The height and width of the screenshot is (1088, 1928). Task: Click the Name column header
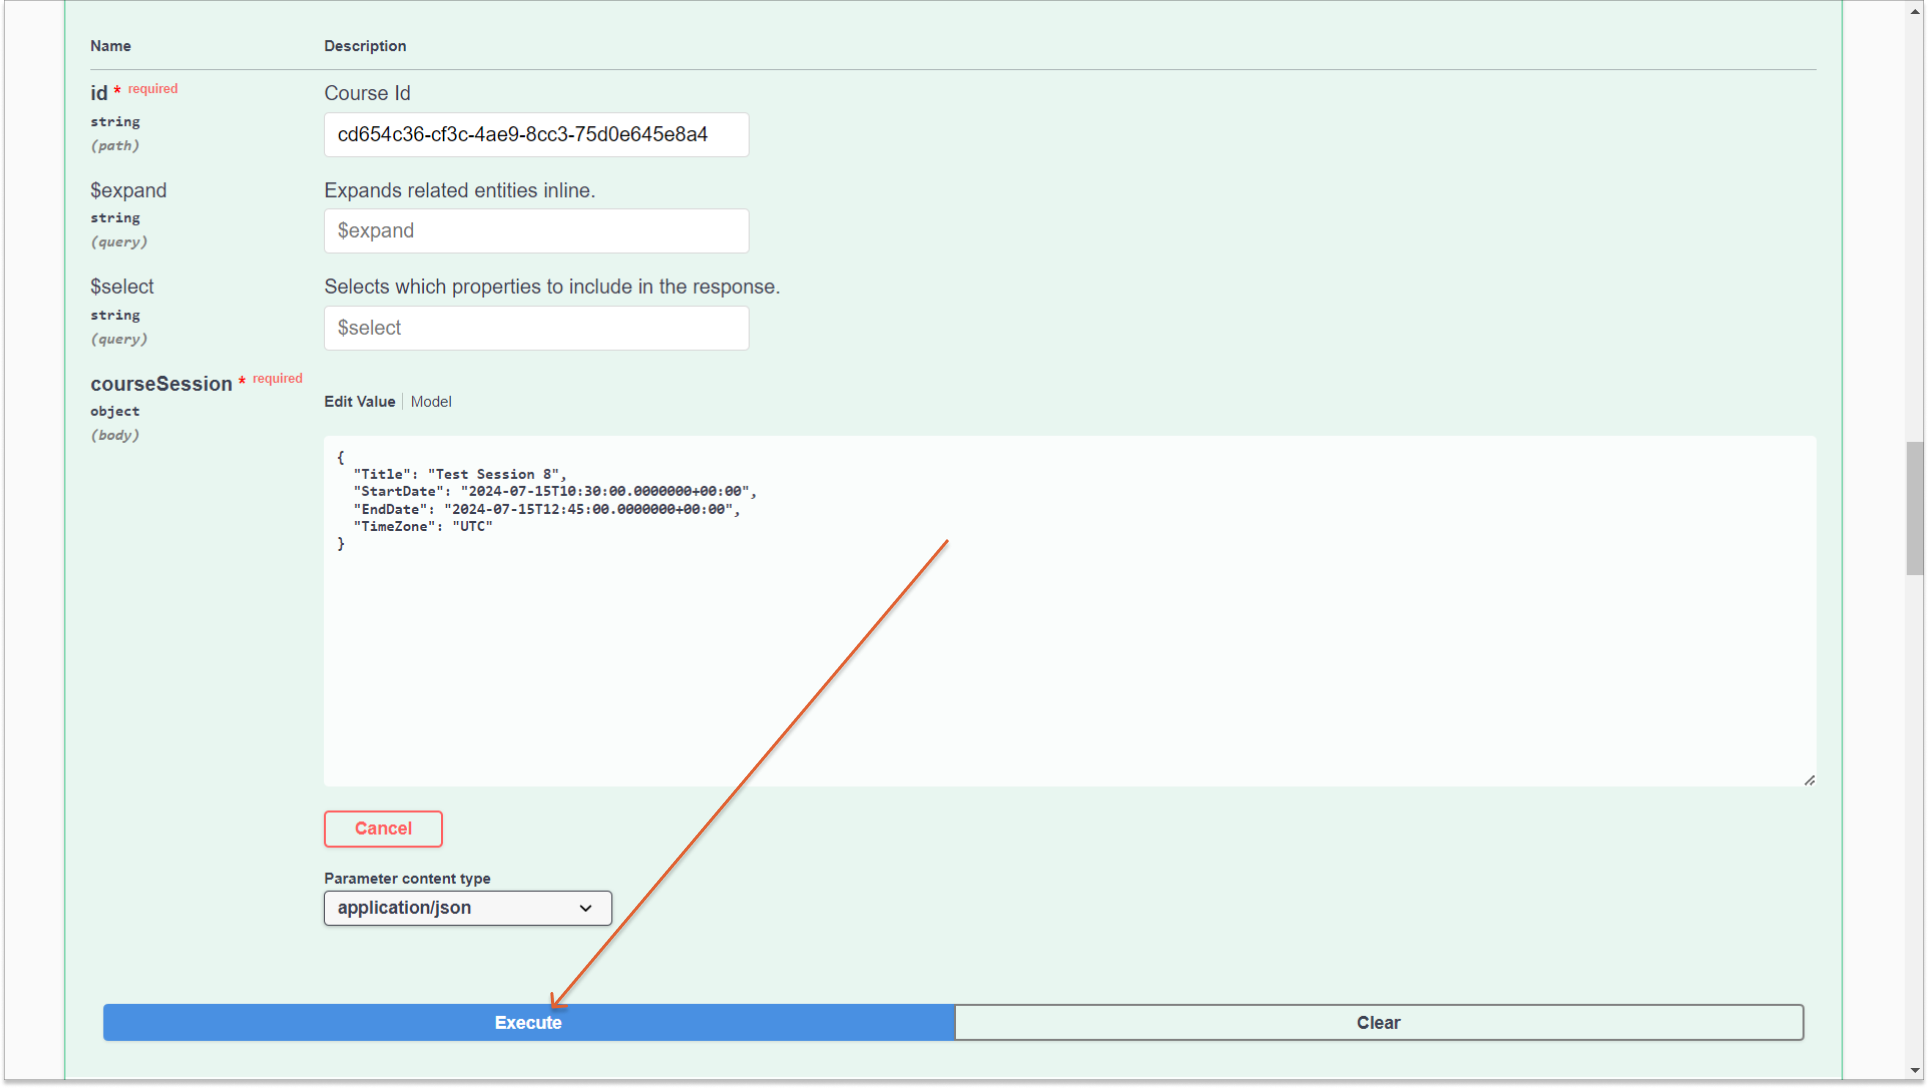[110, 46]
